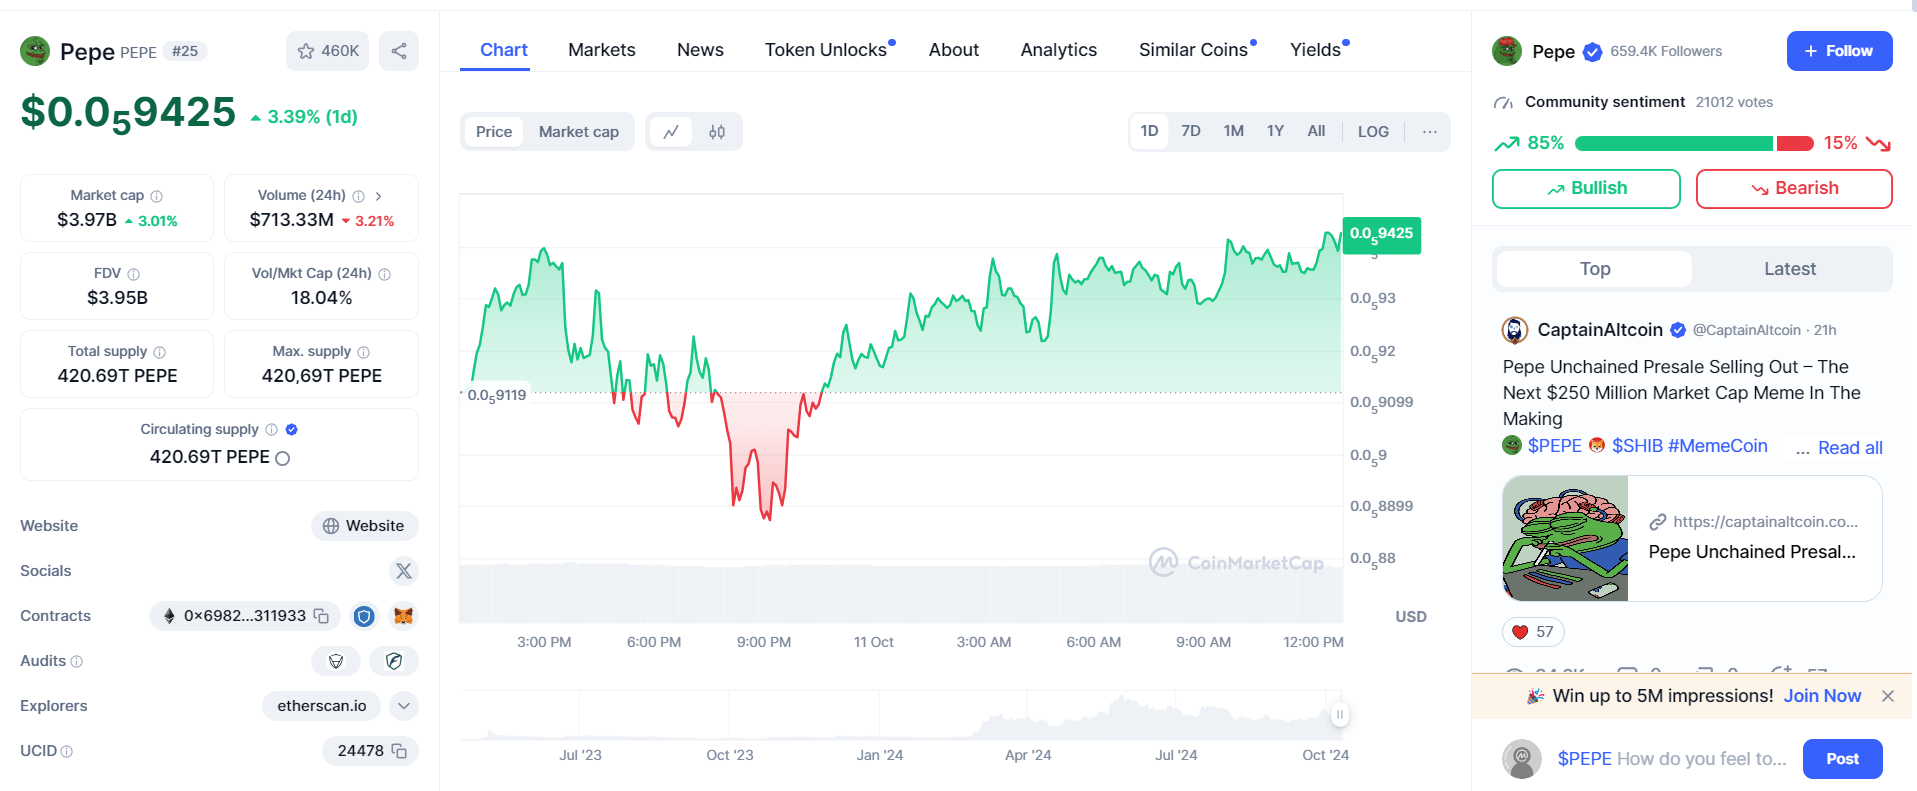Viewport: 1917px width, 791px height.
Task: Switch community feed to Top
Action: (1595, 269)
